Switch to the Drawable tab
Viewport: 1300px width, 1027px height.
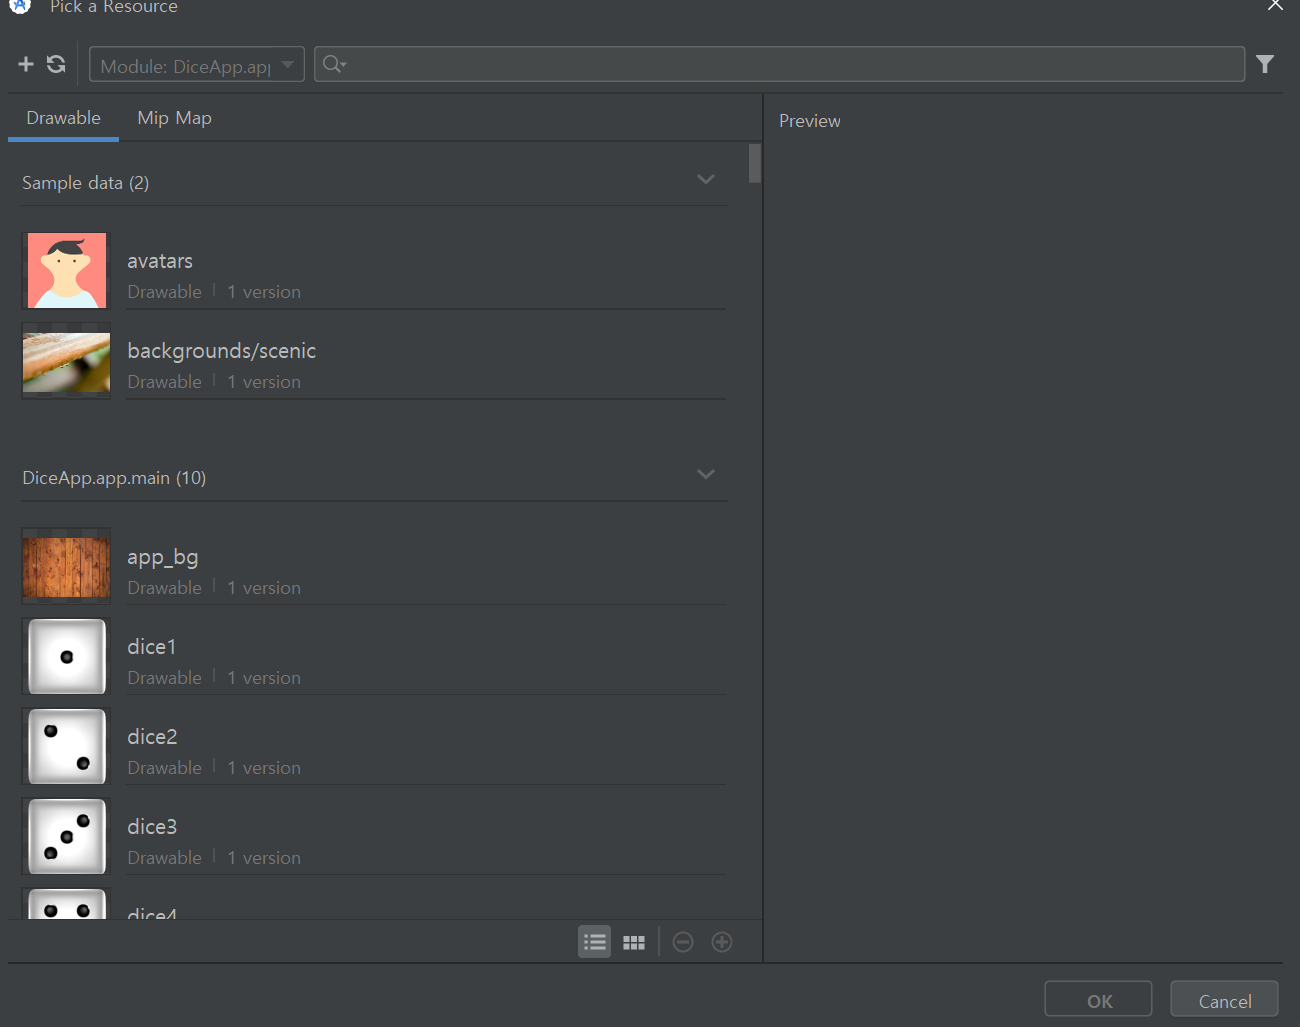pyautogui.click(x=63, y=118)
